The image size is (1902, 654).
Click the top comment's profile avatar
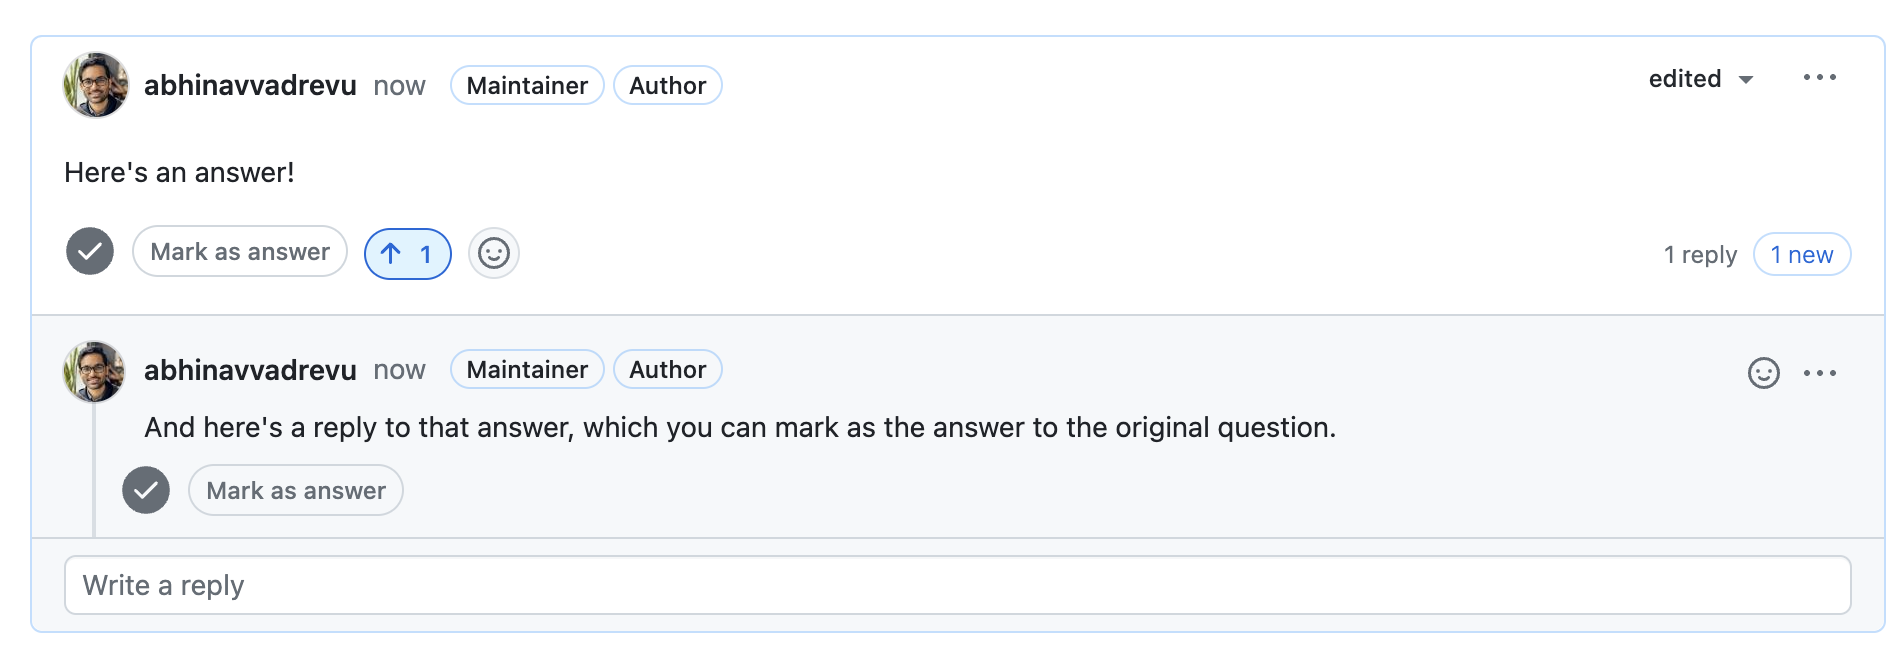(x=96, y=85)
